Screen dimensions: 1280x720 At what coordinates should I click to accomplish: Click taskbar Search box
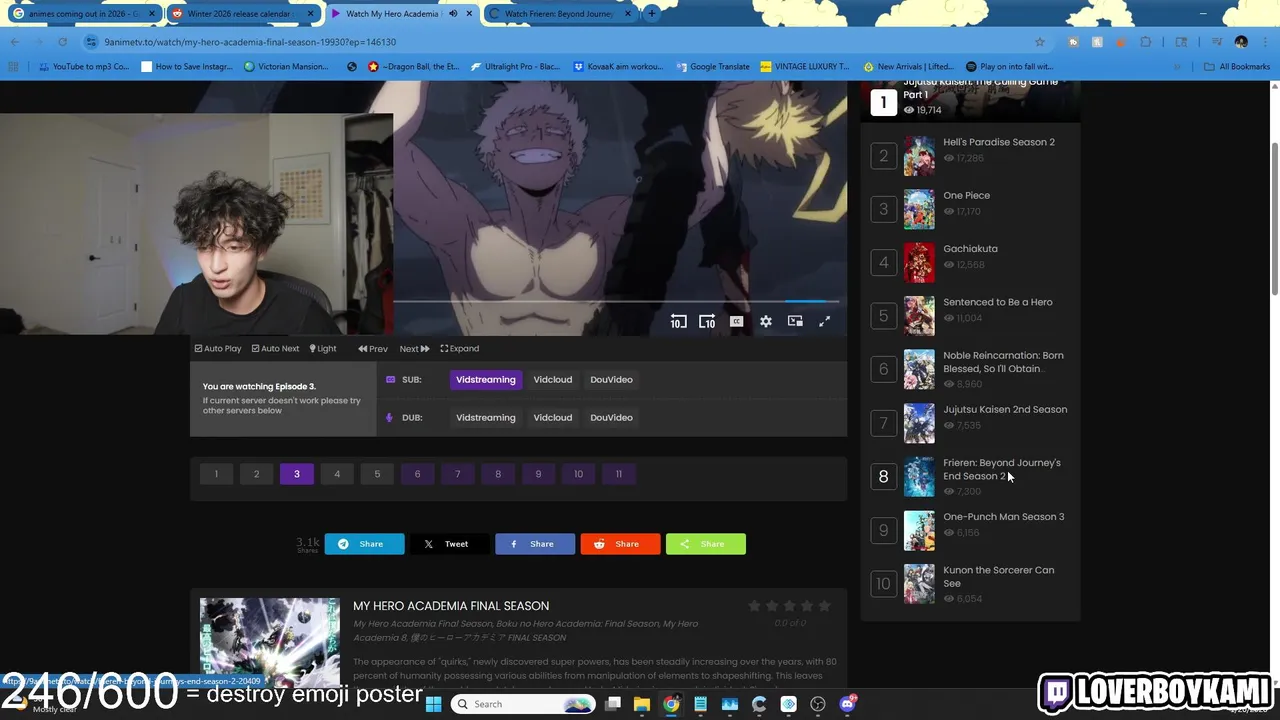[522, 704]
